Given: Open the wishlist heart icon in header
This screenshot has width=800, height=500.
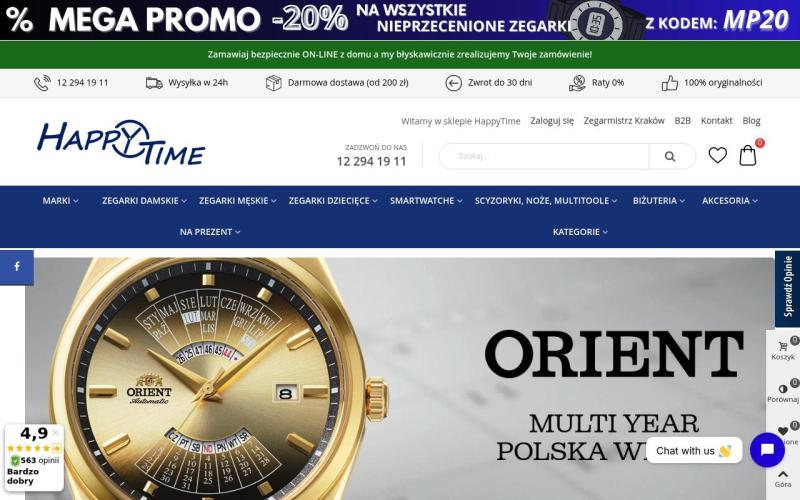Looking at the screenshot, I should point(717,155).
